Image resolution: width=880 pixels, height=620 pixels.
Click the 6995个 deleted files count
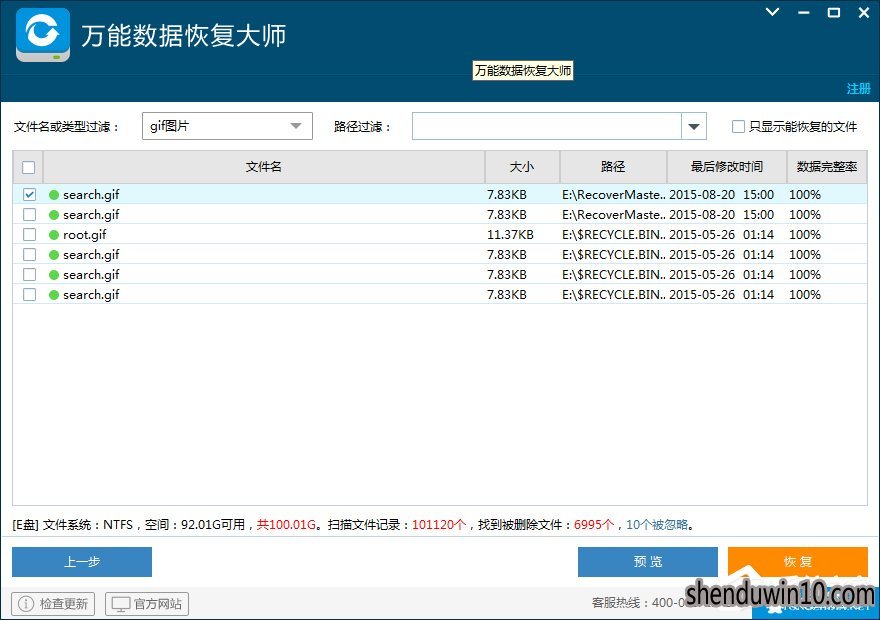594,525
